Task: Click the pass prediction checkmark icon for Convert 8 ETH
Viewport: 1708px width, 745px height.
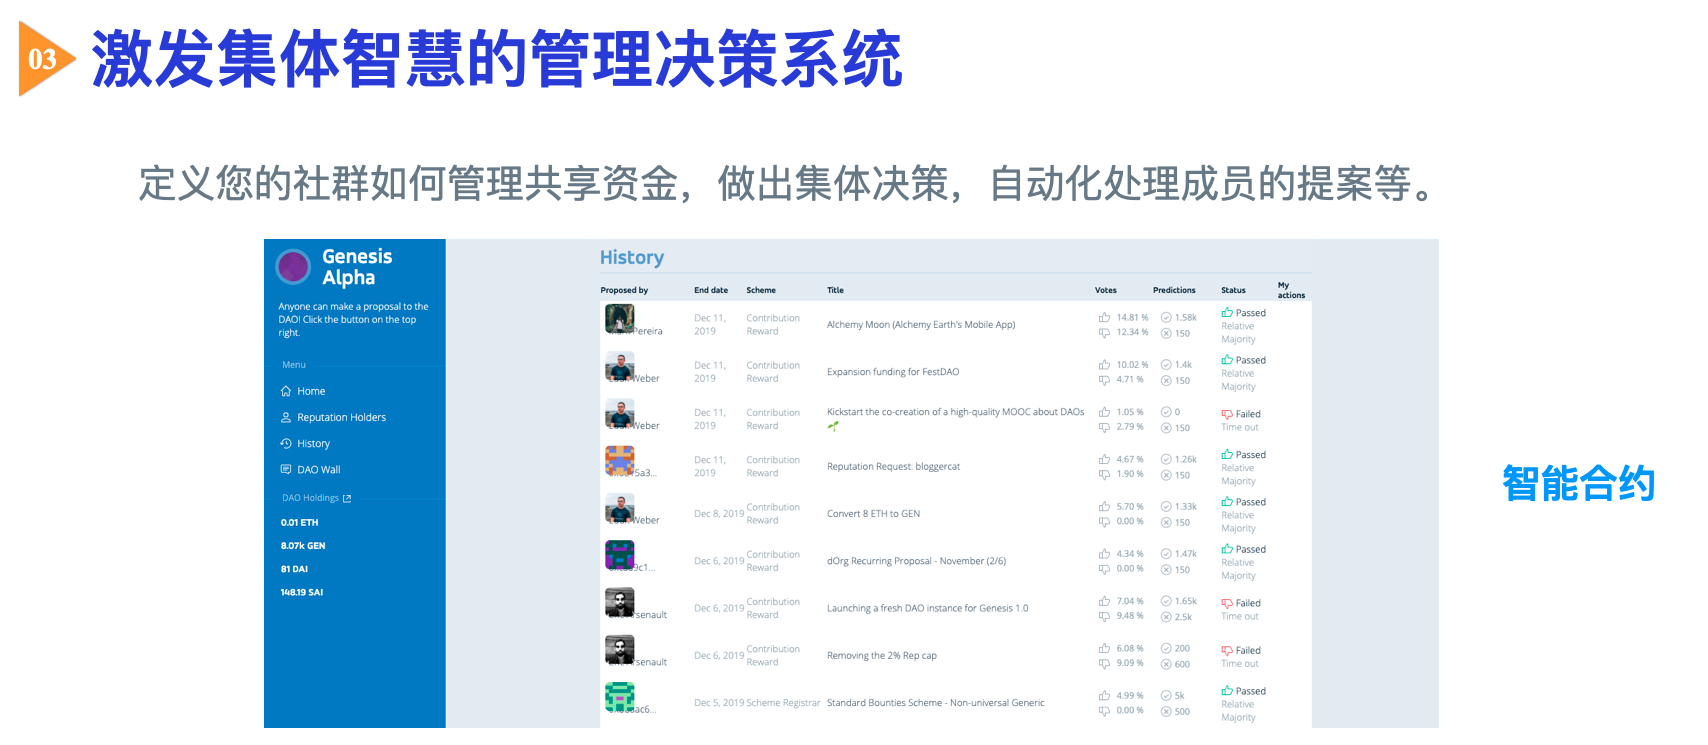Action: click(x=1166, y=506)
